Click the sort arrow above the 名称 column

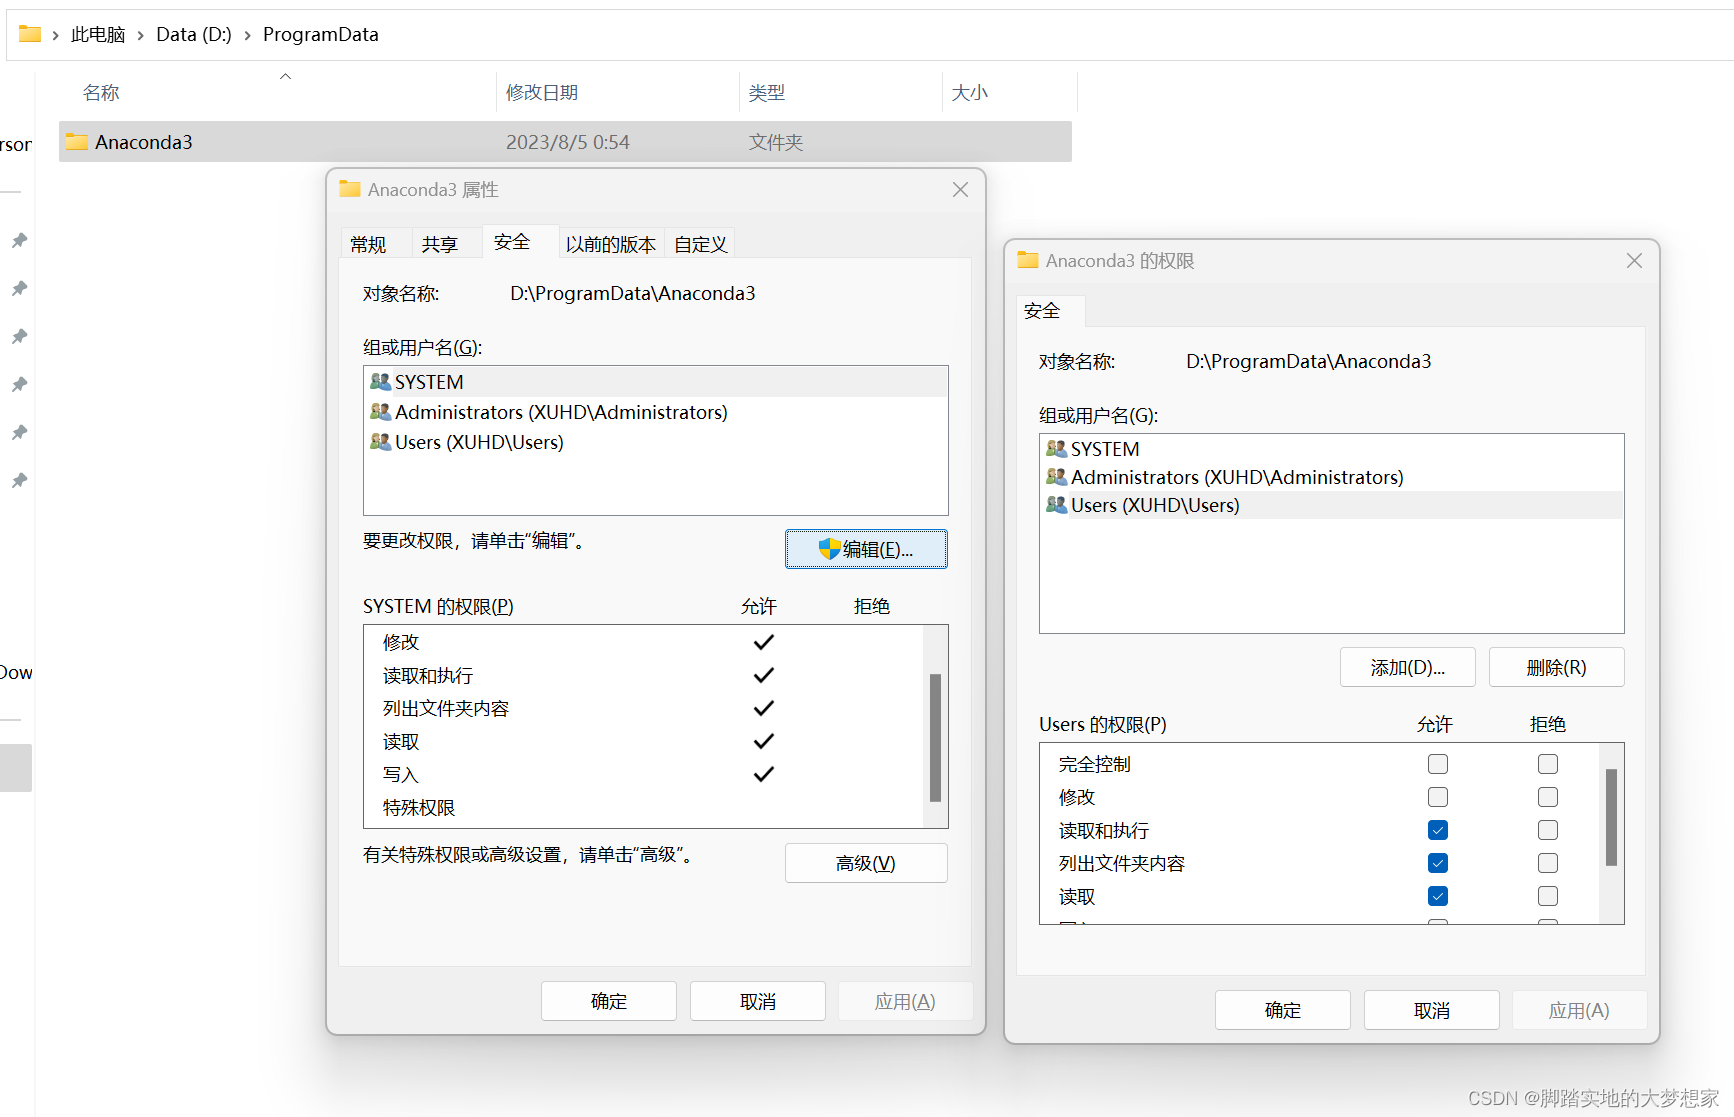(x=285, y=74)
